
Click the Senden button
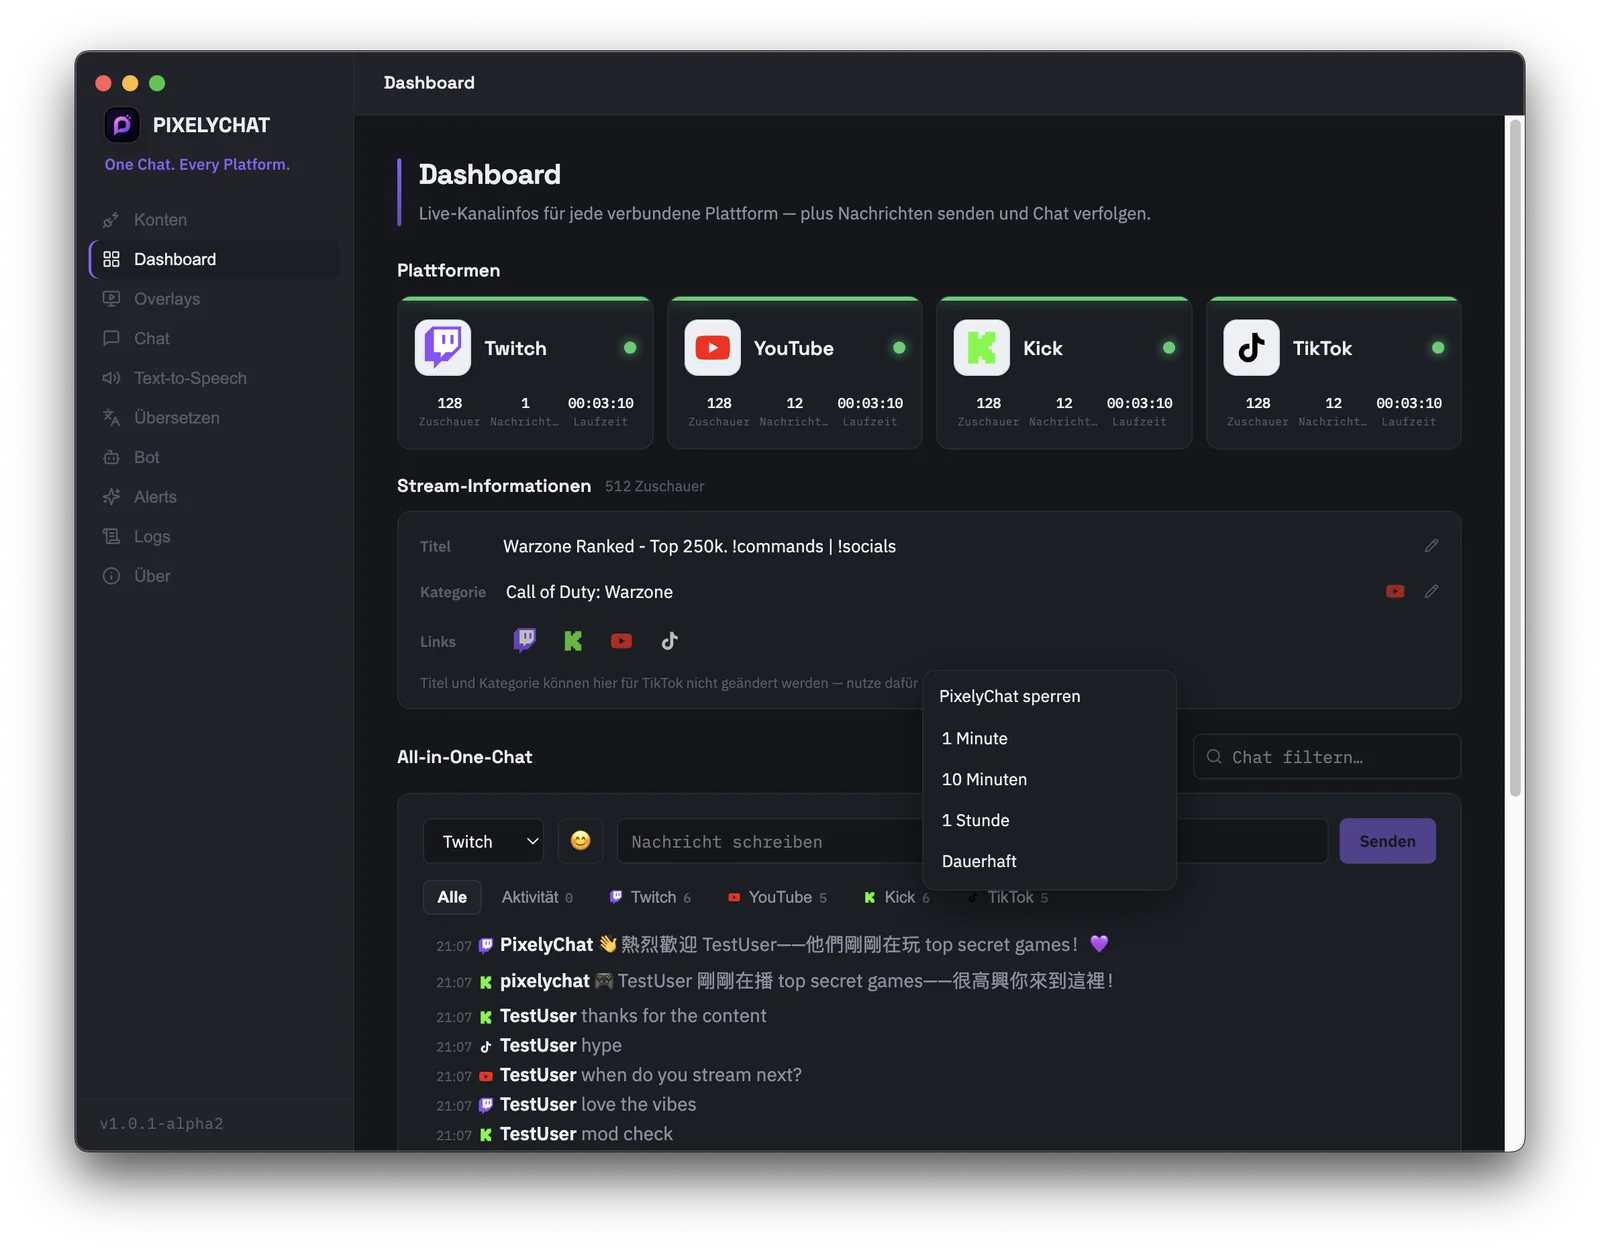1387,842
